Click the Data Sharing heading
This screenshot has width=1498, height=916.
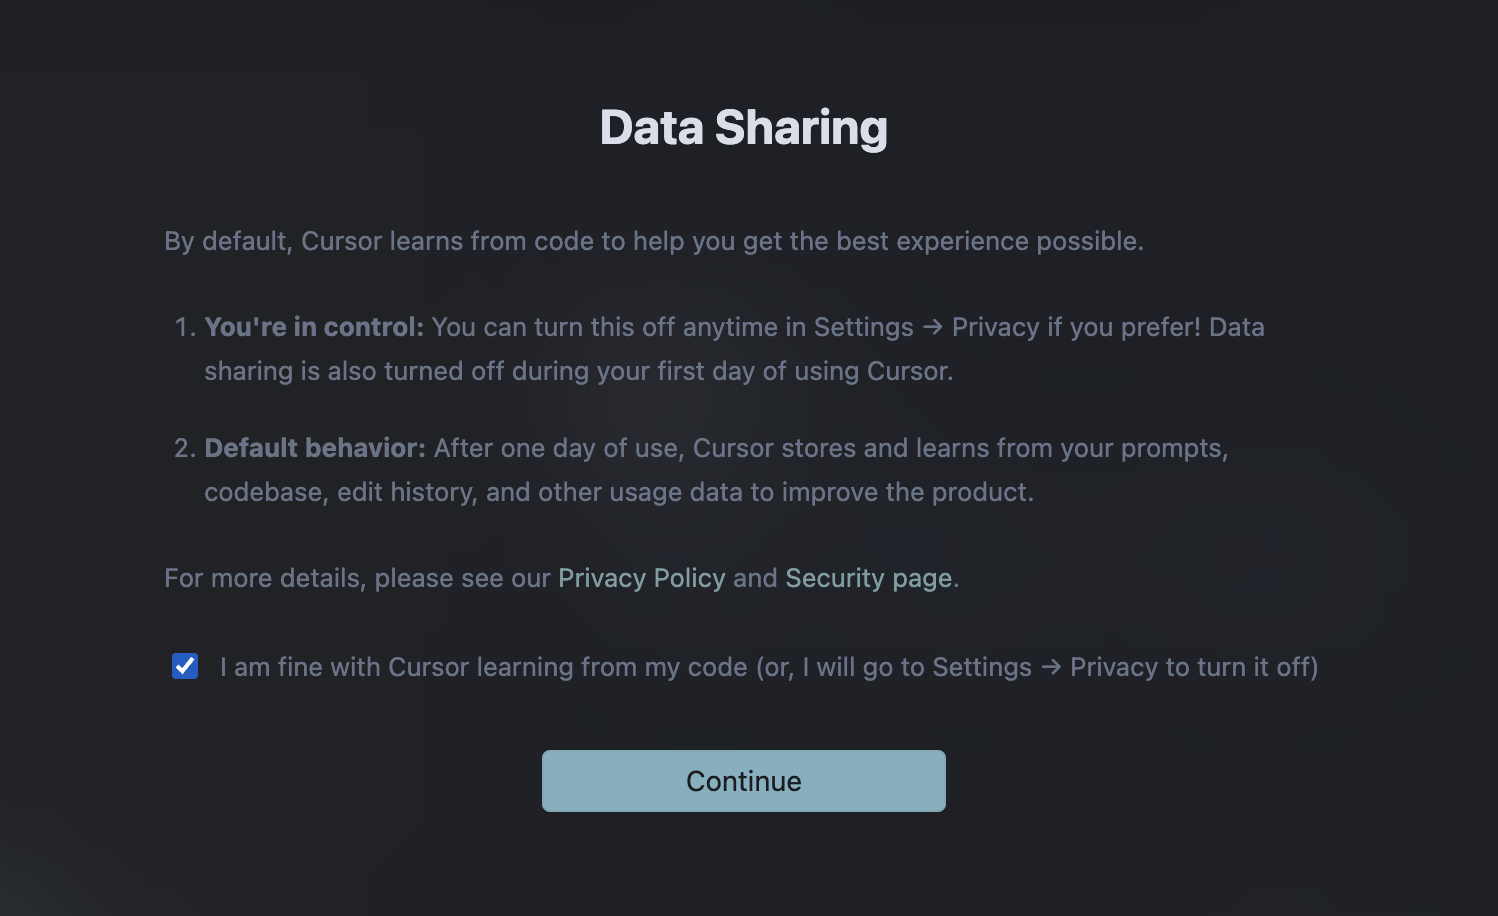coord(744,128)
